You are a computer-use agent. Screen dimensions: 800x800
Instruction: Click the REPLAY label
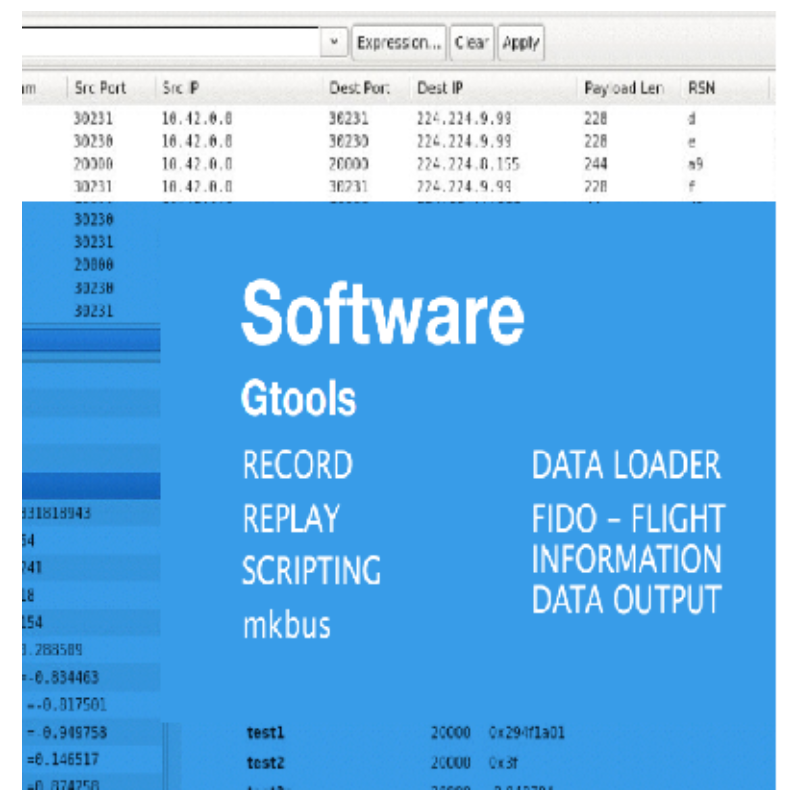click(291, 518)
